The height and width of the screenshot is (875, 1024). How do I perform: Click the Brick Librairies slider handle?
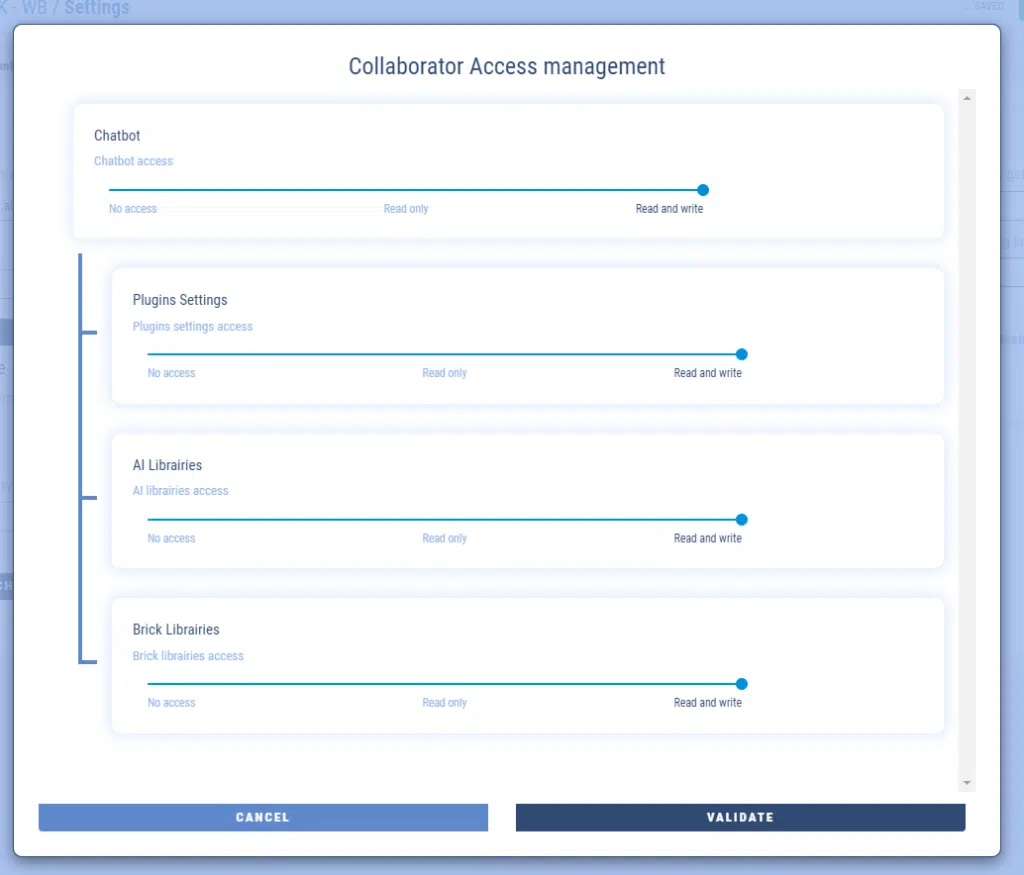741,684
